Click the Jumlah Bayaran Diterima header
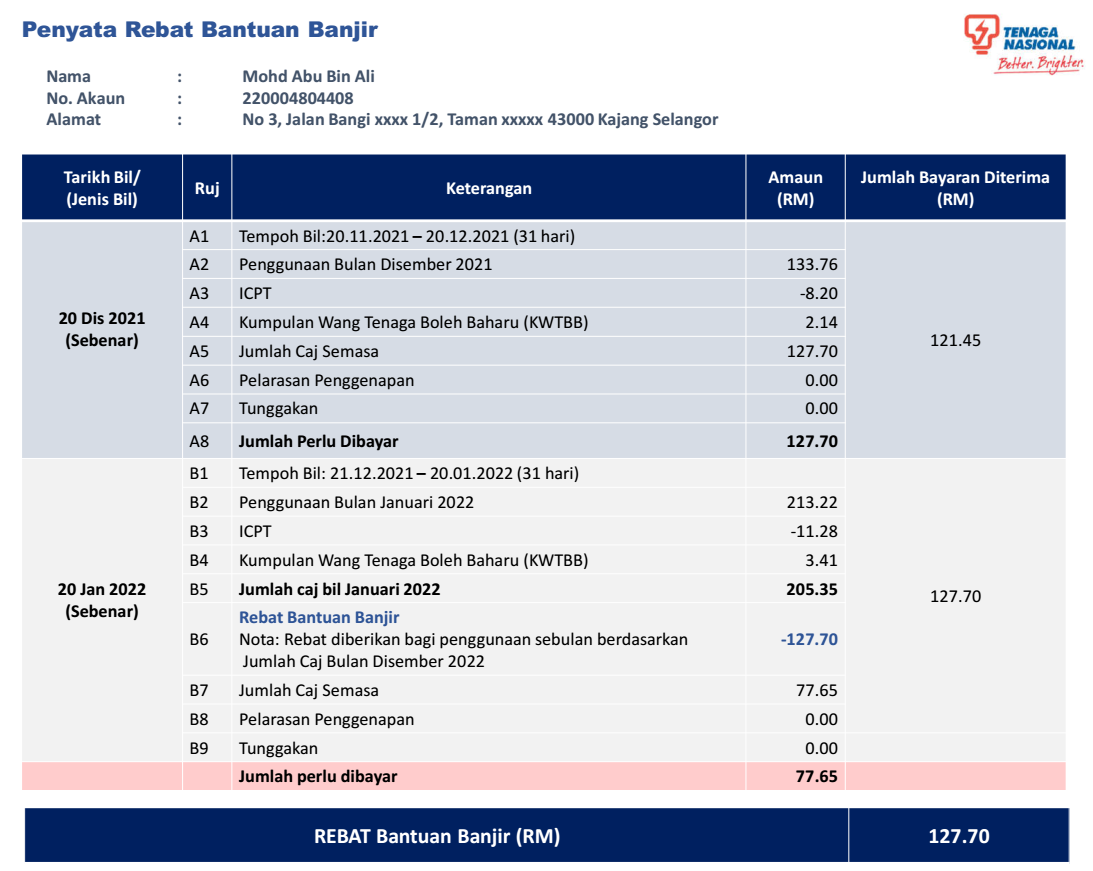The image size is (1093, 871). click(955, 188)
